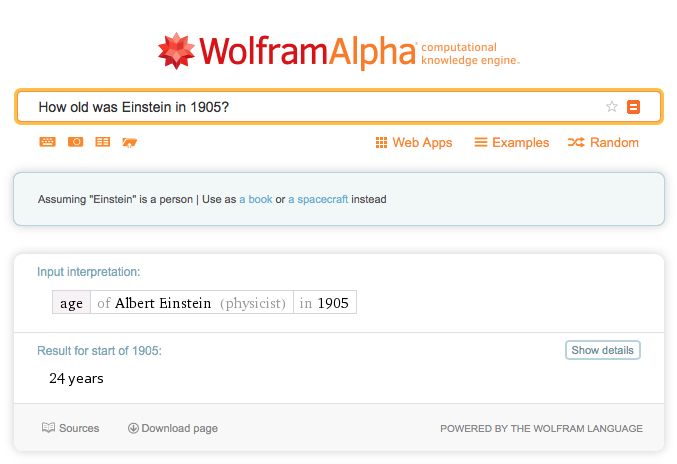Click 'Powered by the Wolfram Language' link
Screen dimensions: 677x464
click(541, 428)
